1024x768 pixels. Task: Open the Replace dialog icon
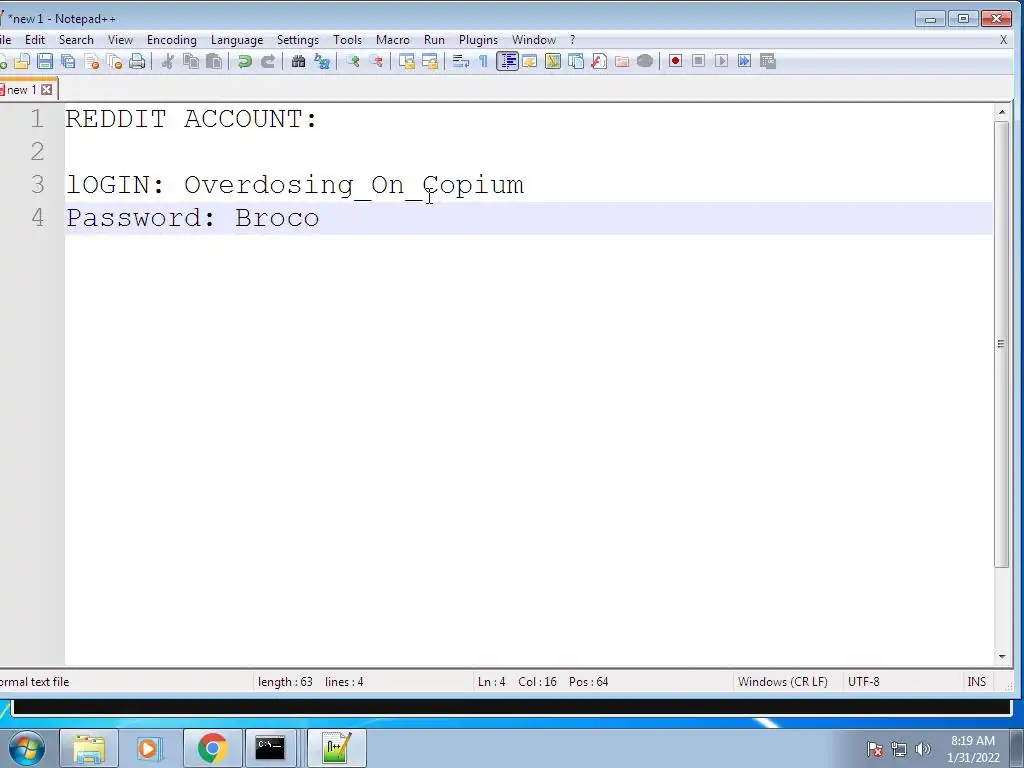point(322,61)
